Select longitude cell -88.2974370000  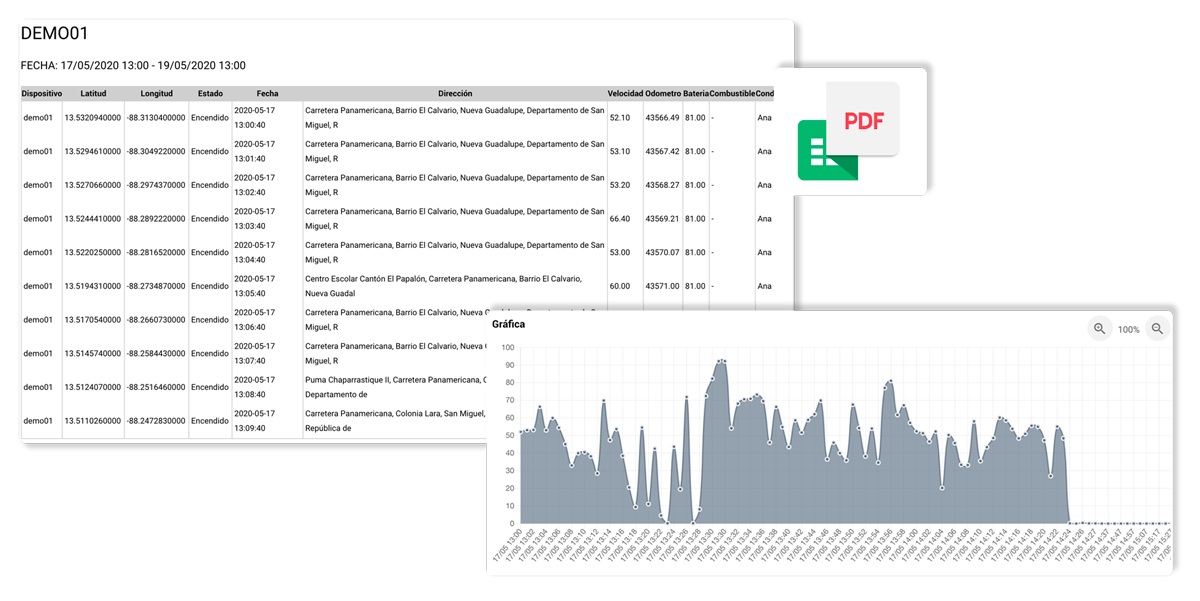(156, 185)
